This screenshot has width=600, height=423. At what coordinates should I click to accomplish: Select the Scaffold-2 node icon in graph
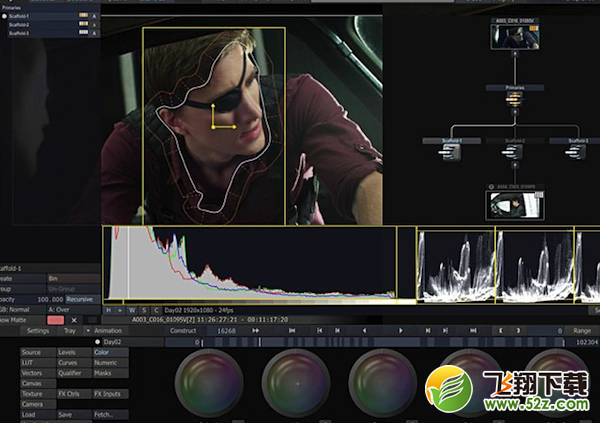pyautogui.click(x=512, y=152)
